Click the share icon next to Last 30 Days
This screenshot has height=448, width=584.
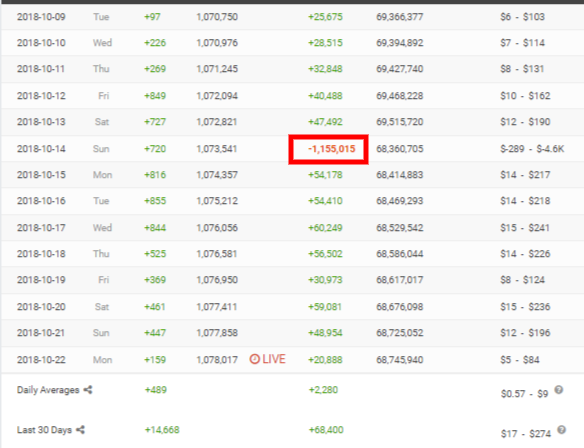tap(80, 430)
